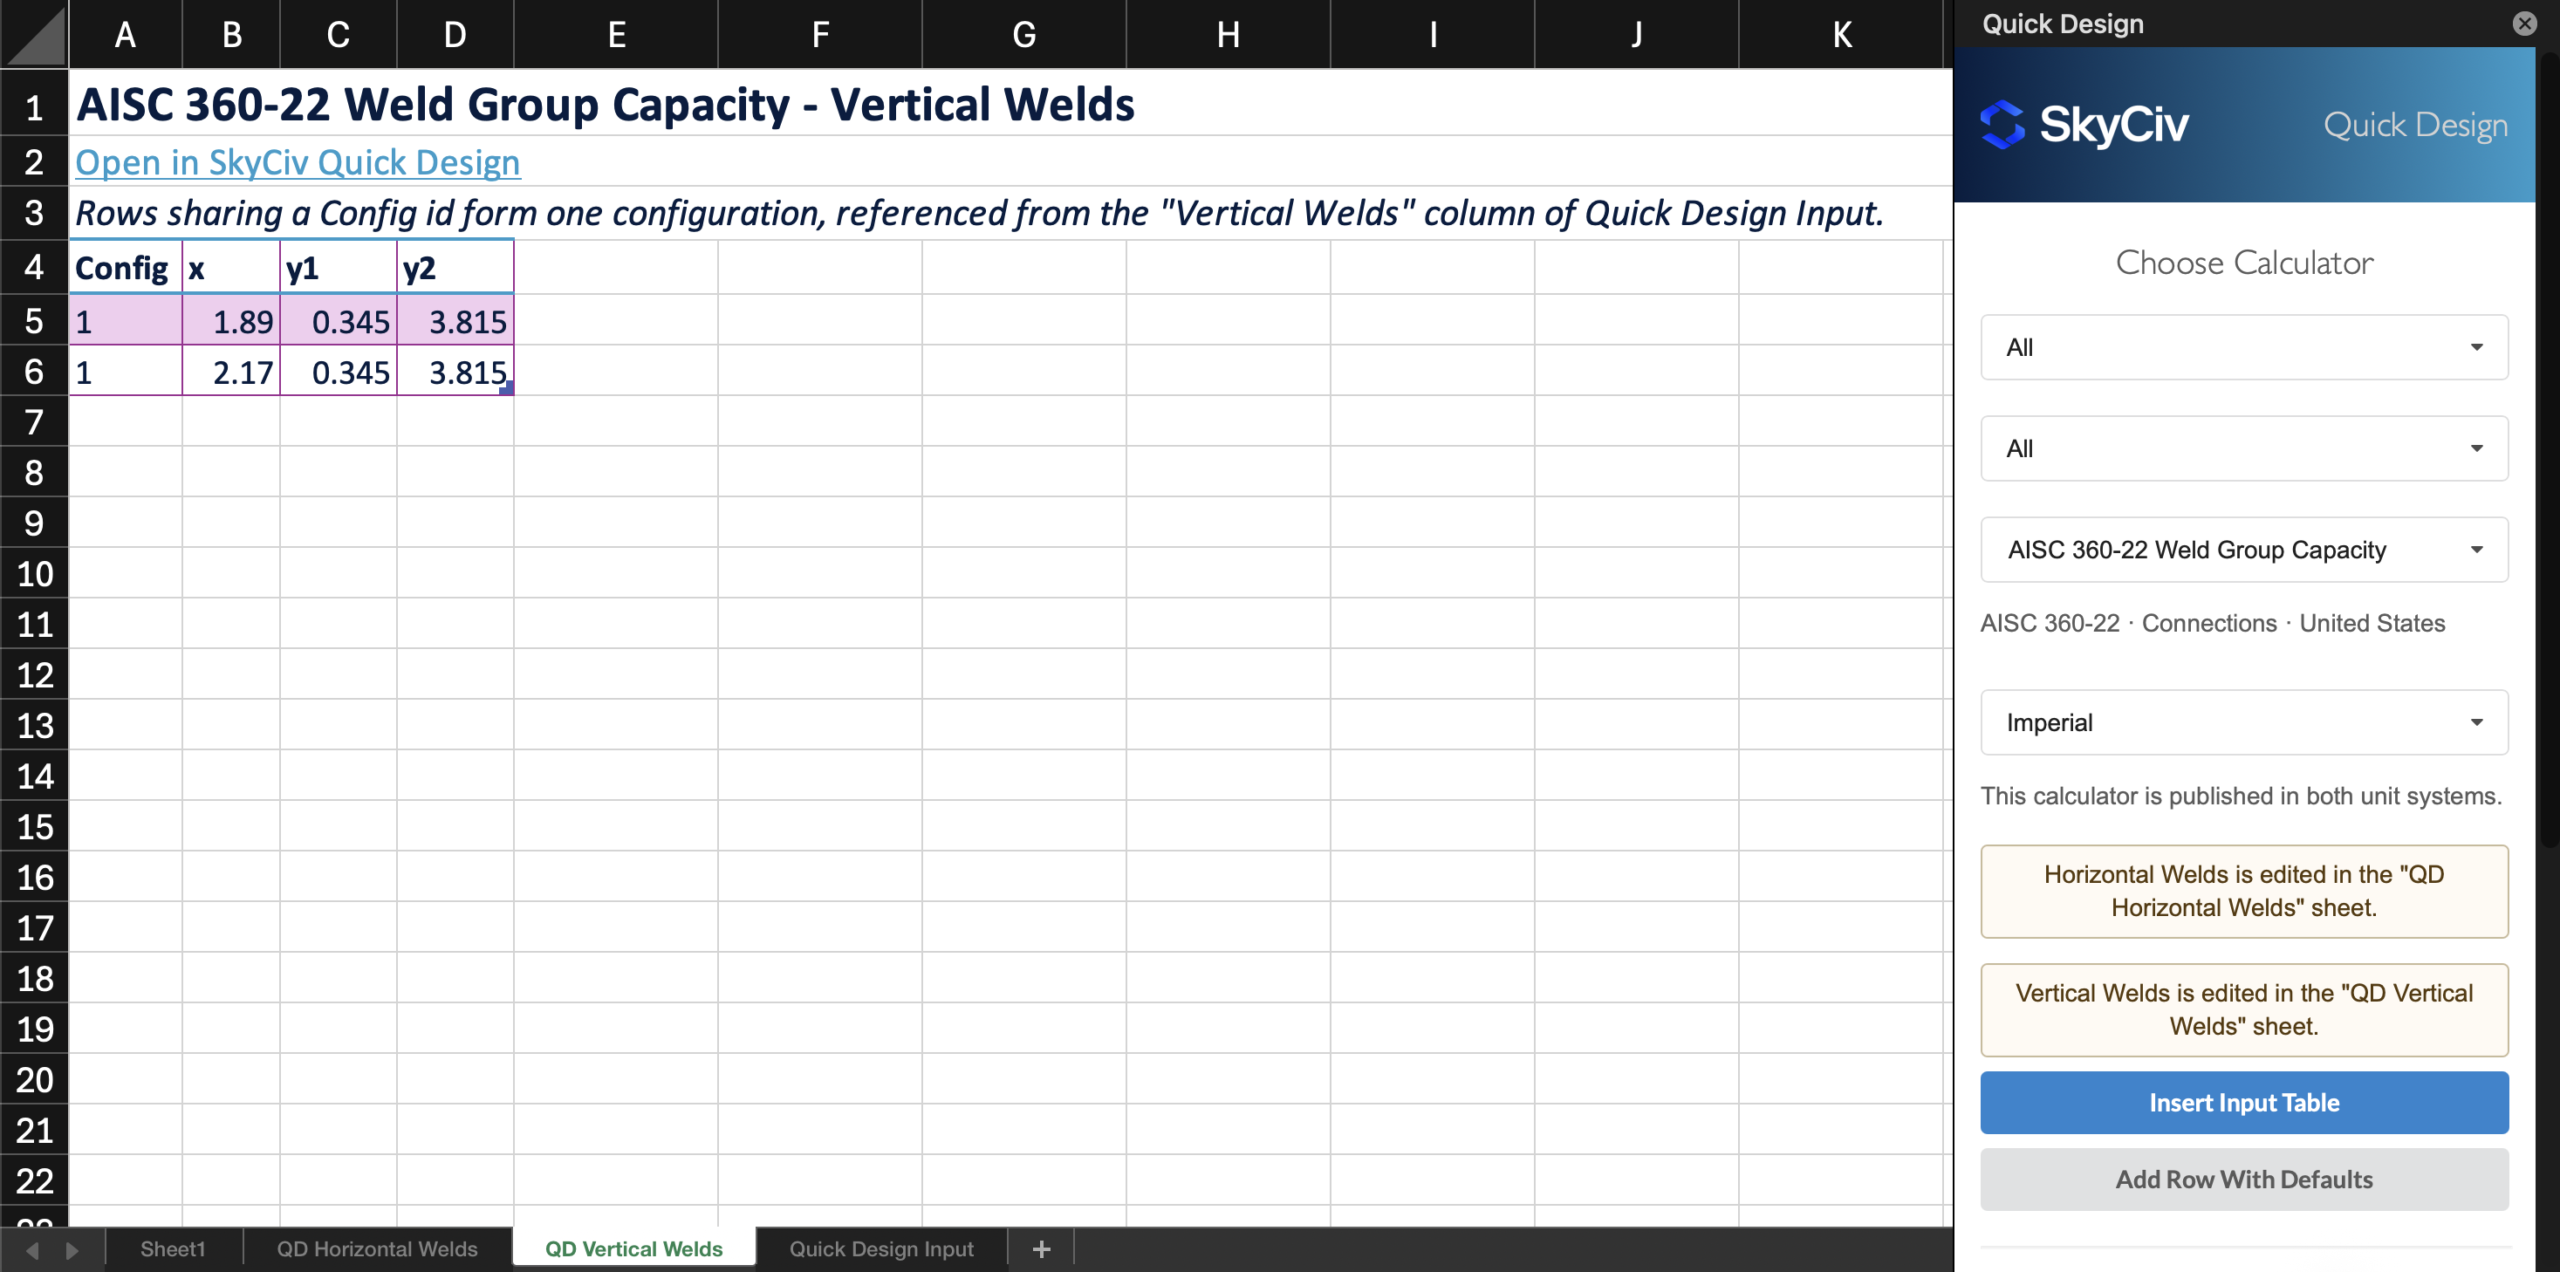Click the 'Rows sharing a Config id' note
Image resolution: width=2560 pixels, height=1272 pixels.
[x=980, y=213]
